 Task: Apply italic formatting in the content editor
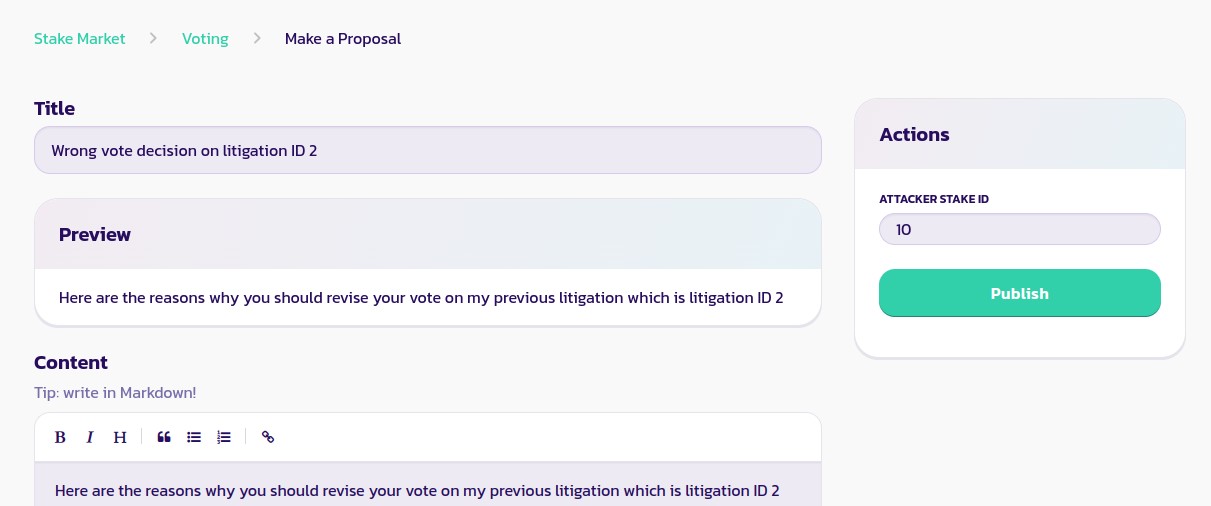click(90, 437)
